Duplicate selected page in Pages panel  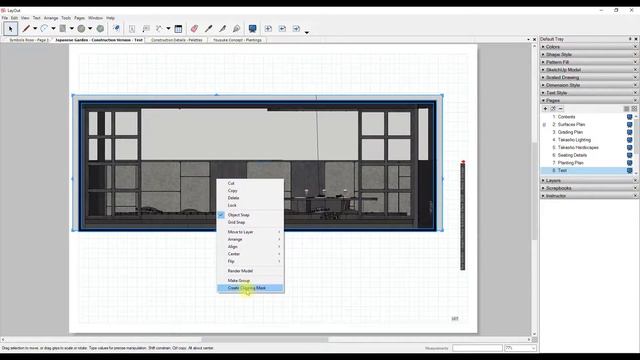point(553,109)
